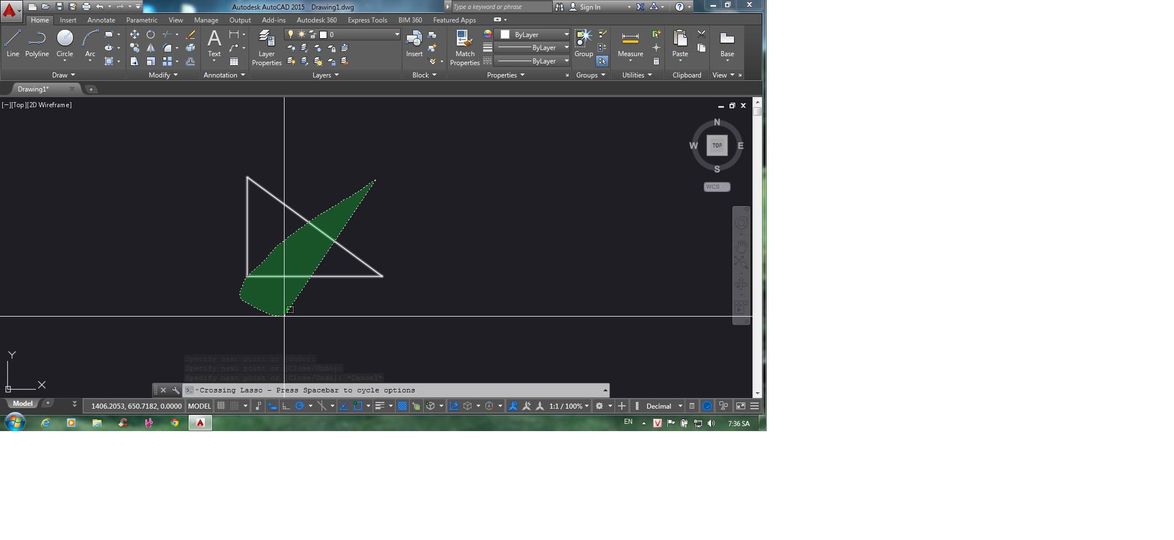1174x540 pixels.
Task: Select the Measure tool
Action: 630,43
